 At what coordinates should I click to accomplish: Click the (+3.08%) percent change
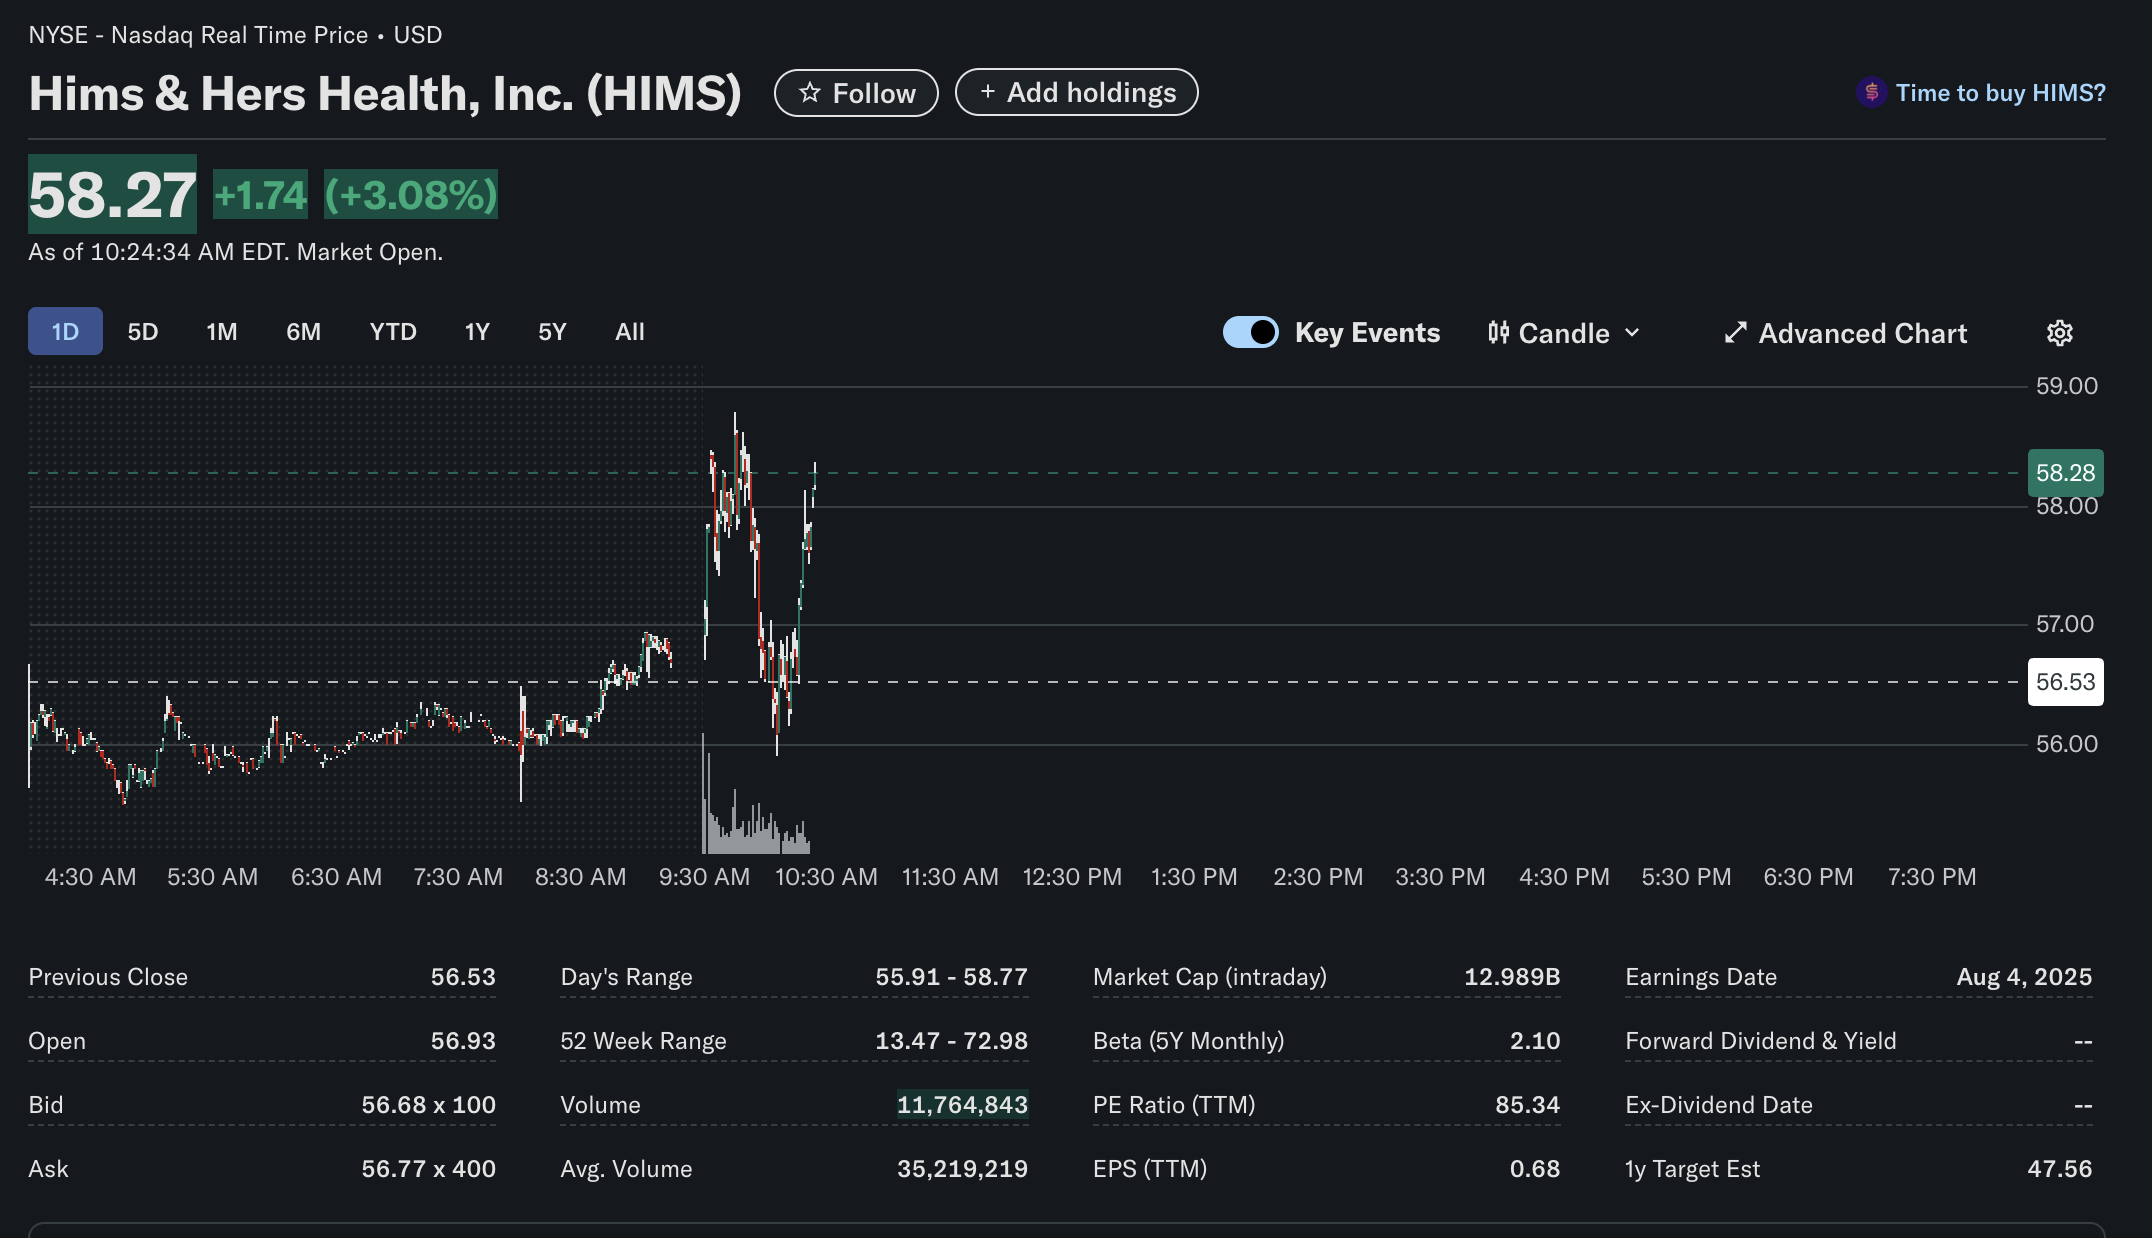tap(411, 195)
